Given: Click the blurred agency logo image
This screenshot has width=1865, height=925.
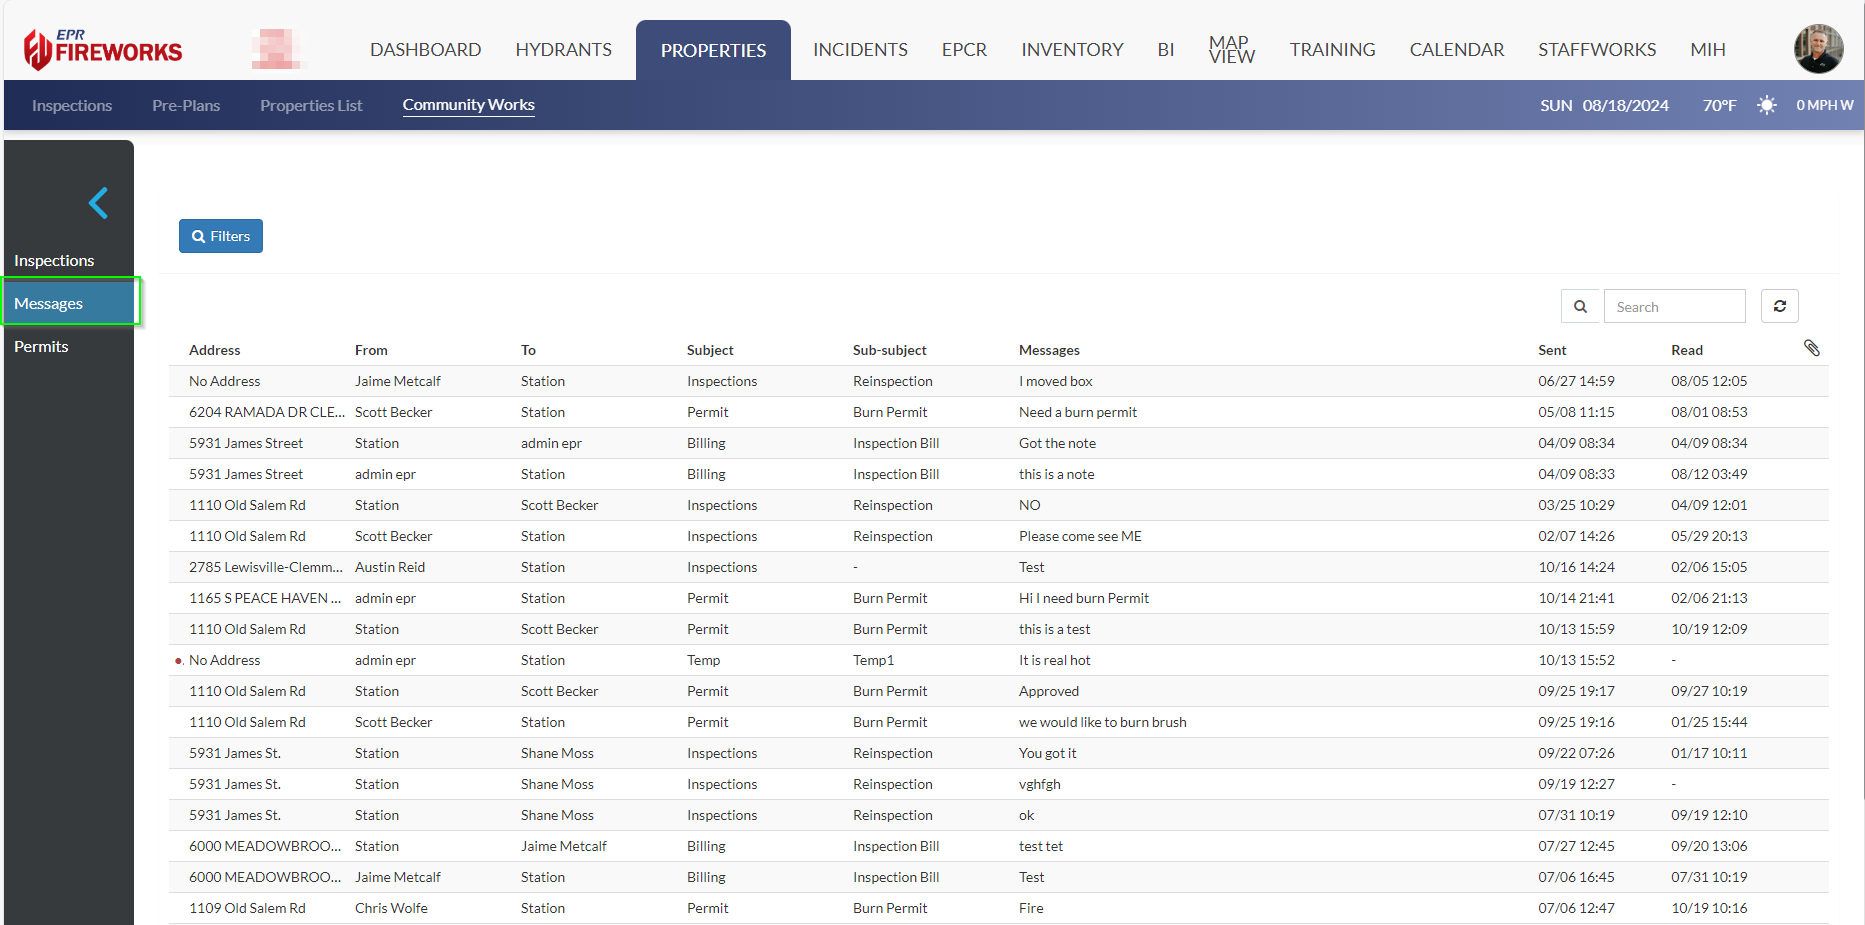Looking at the screenshot, I should [275, 49].
